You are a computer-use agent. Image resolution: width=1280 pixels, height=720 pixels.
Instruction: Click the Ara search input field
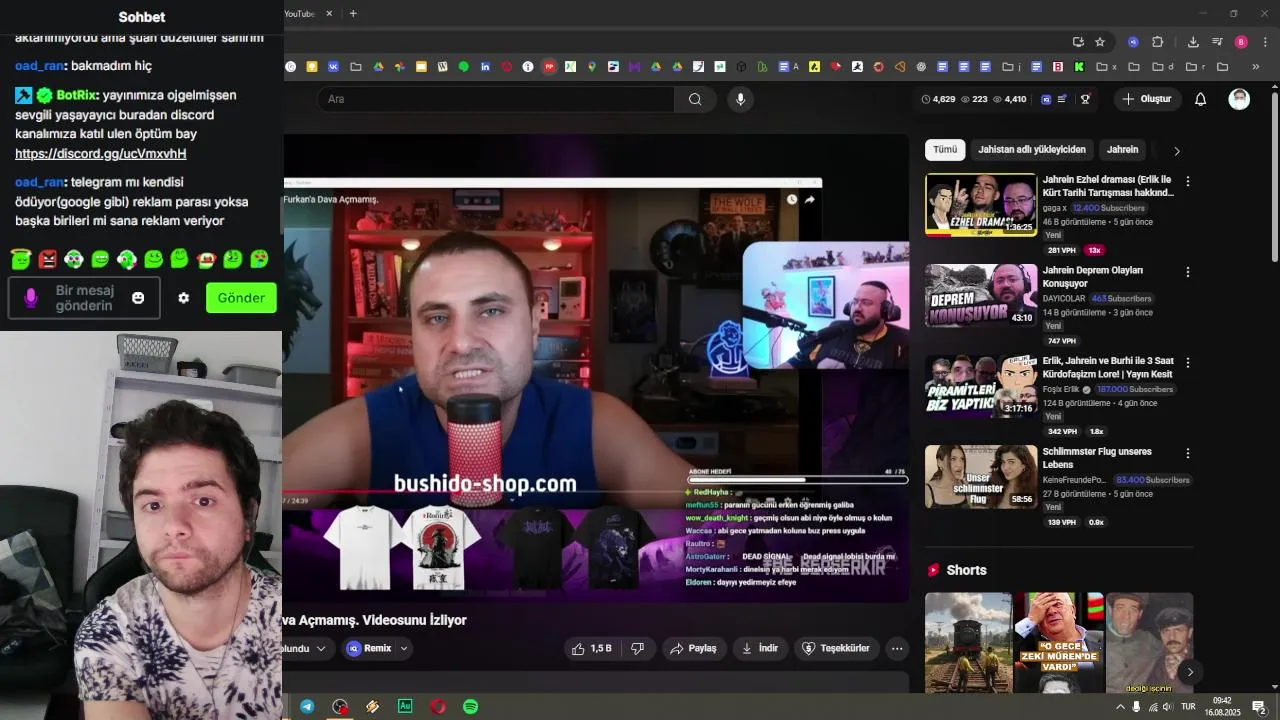tap(496, 99)
